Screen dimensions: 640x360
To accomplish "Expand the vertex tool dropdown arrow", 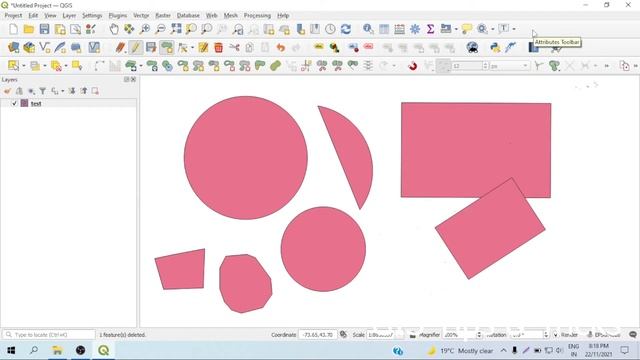I will pyautogui.click(x=192, y=48).
